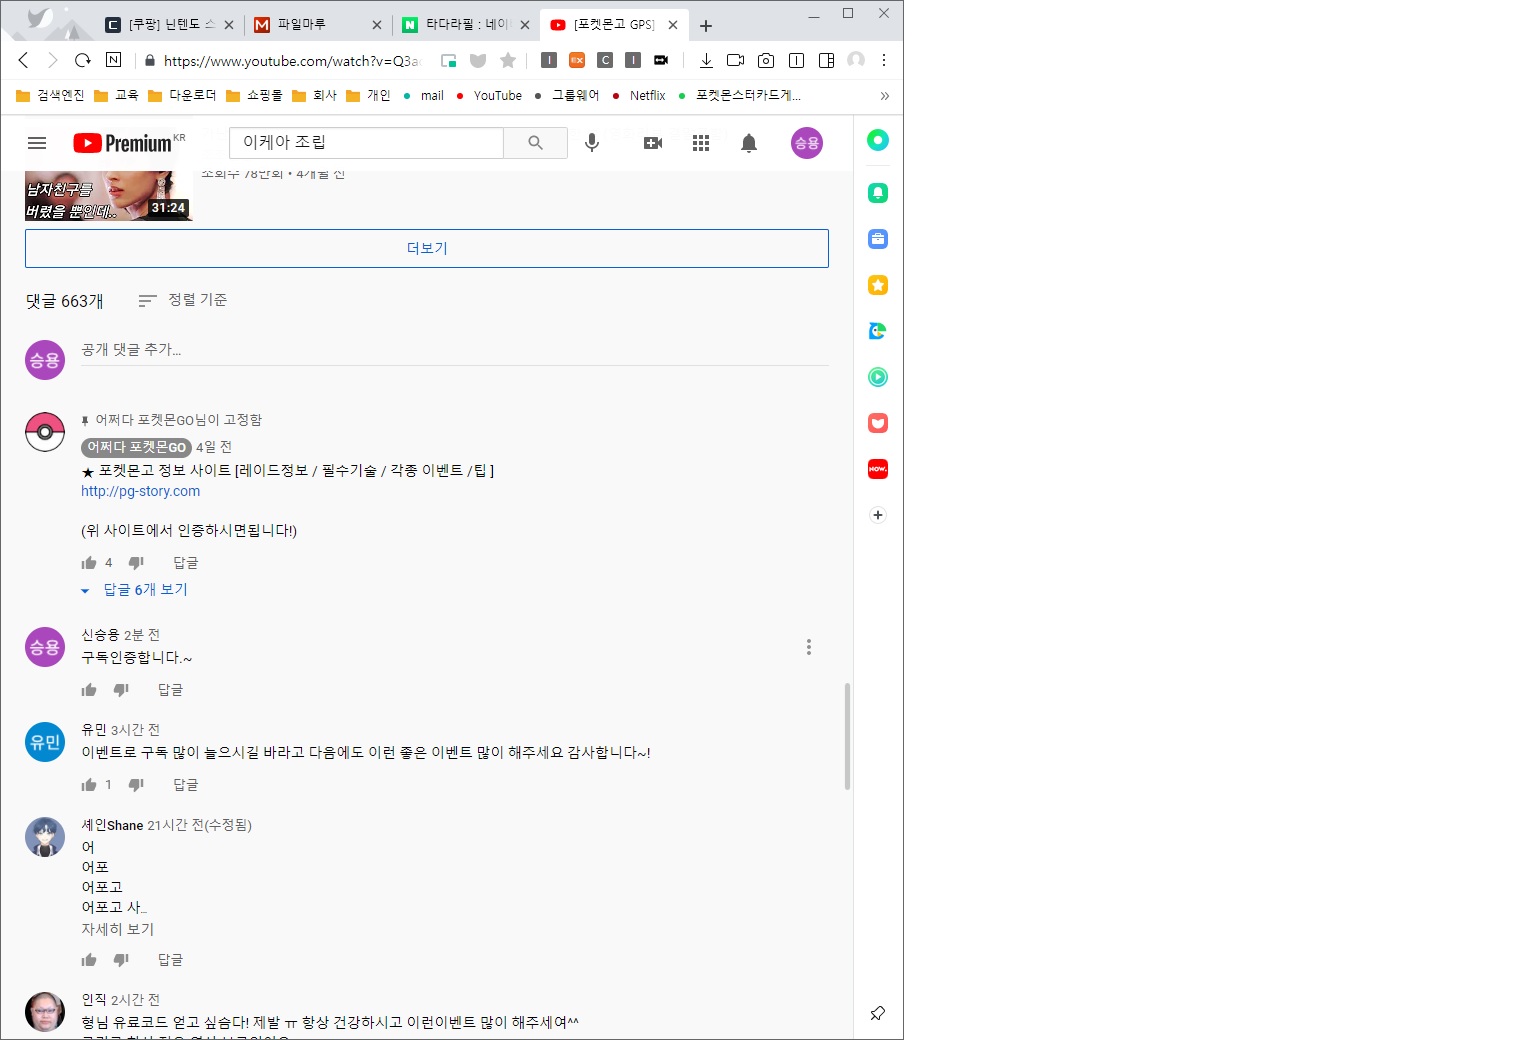The width and height of the screenshot is (1536, 1040).
Task: Open the 정렬 기준 sort dropdown
Action: pyautogui.click(x=183, y=300)
